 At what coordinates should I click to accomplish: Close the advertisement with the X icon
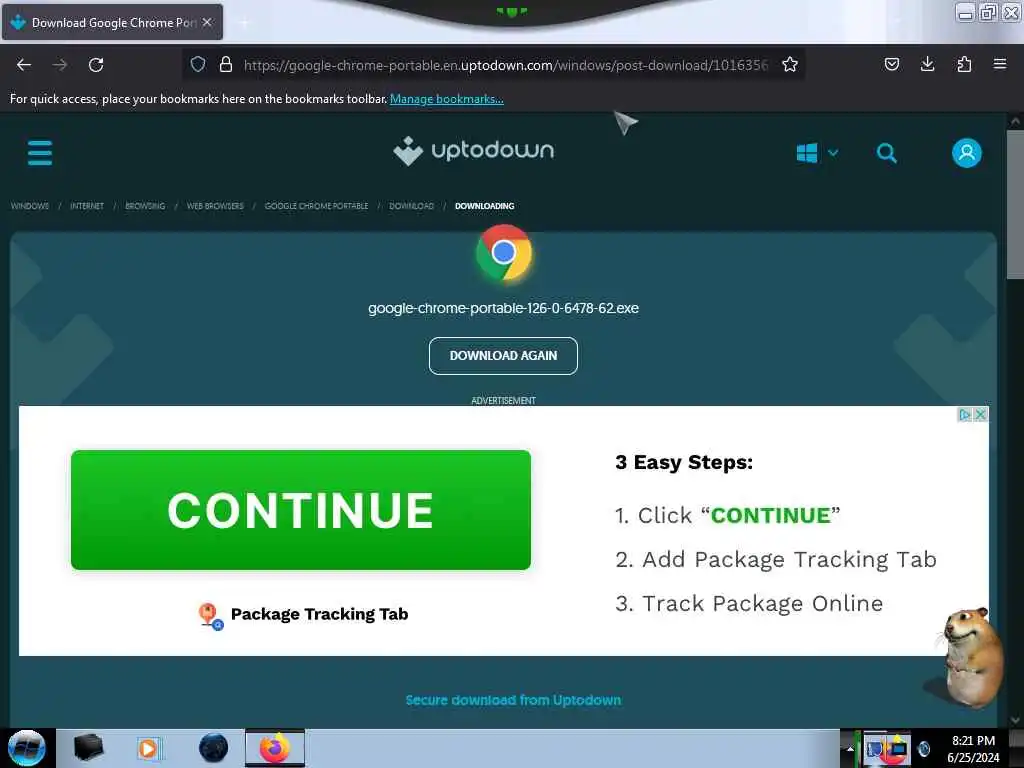point(980,415)
